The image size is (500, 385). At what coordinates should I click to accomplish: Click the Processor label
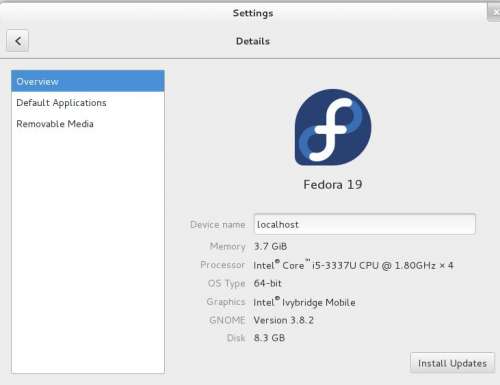click(223, 265)
